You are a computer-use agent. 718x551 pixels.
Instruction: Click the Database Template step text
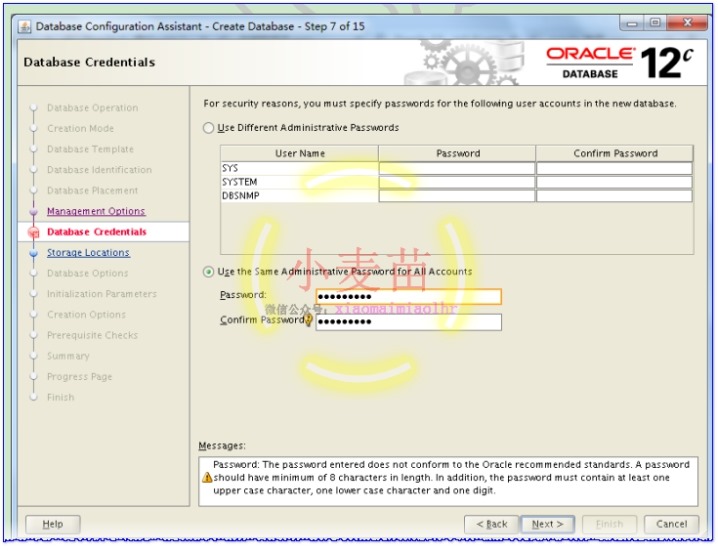click(90, 149)
